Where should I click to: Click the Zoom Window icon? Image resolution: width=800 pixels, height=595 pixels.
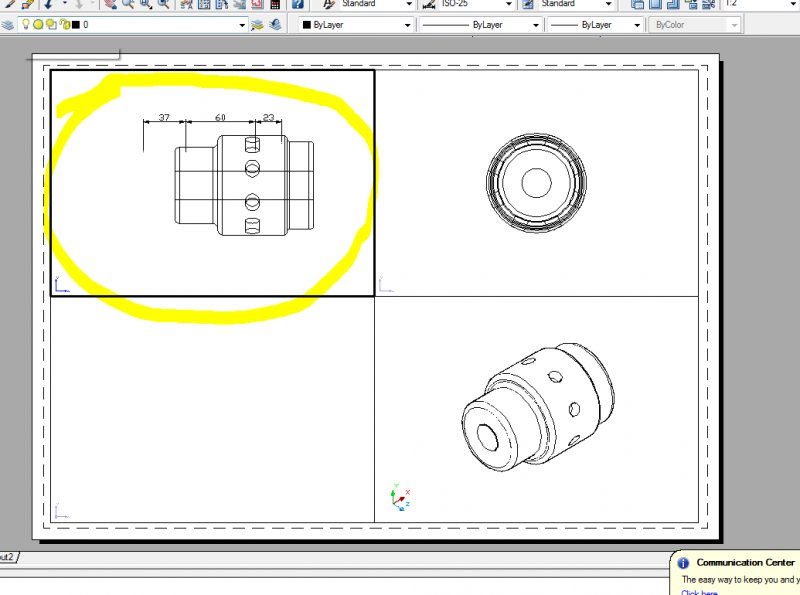pos(146,4)
